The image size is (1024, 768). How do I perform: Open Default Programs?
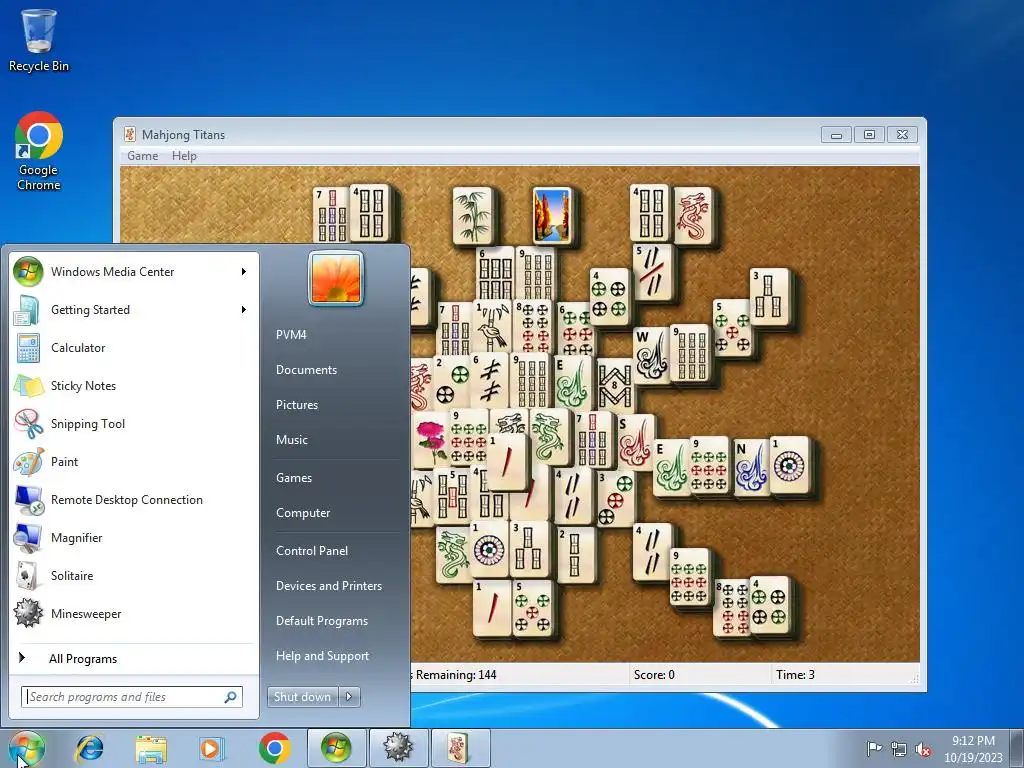[x=321, y=621]
